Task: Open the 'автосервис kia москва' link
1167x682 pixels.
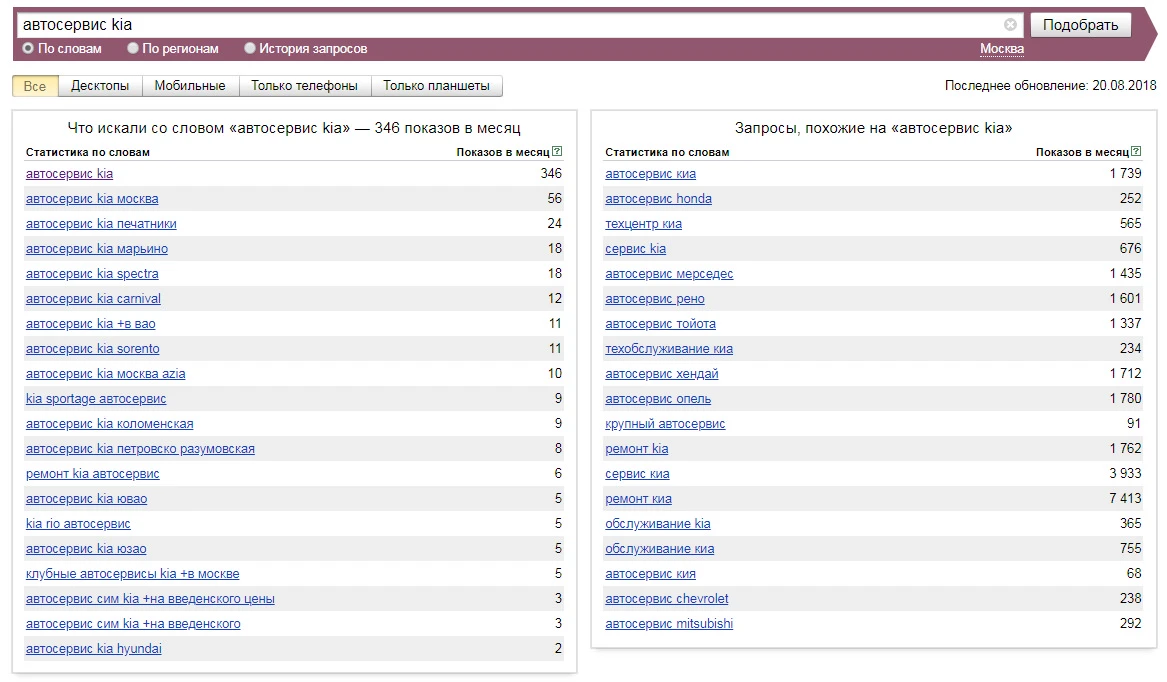Action: [x=92, y=199]
